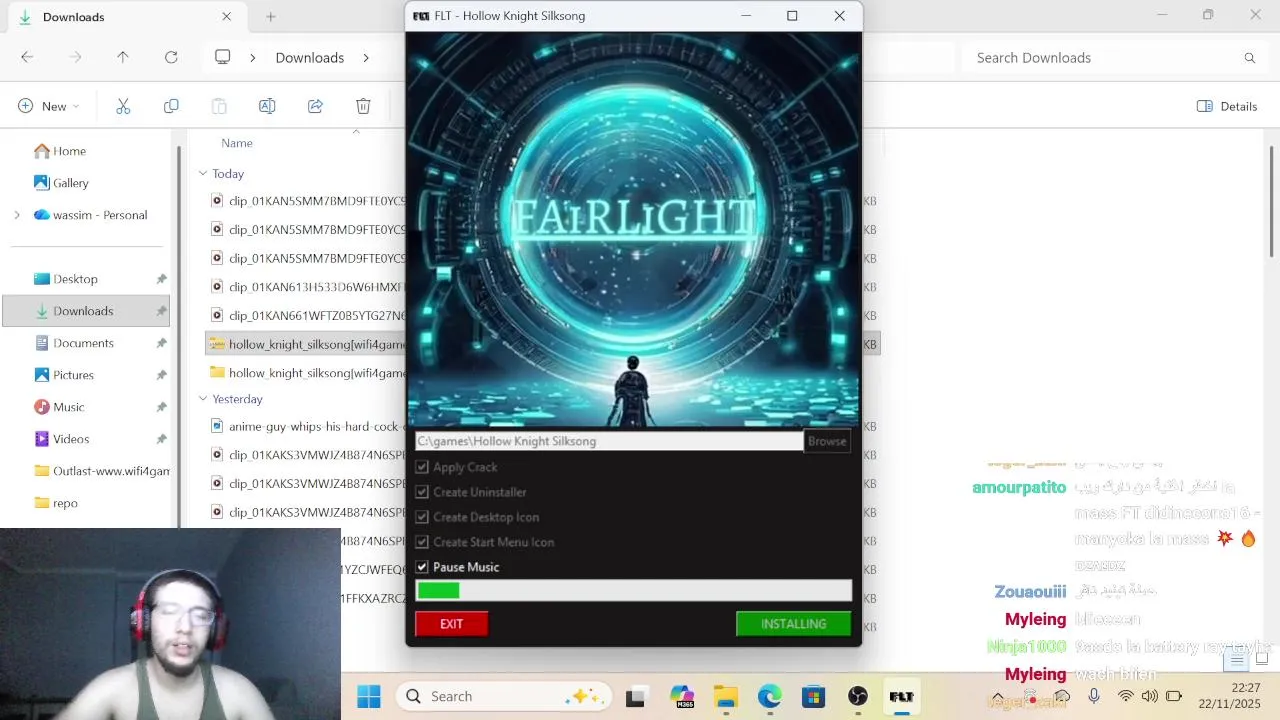
Task: Click Downloads breadcrumb in address bar
Action: (x=310, y=58)
